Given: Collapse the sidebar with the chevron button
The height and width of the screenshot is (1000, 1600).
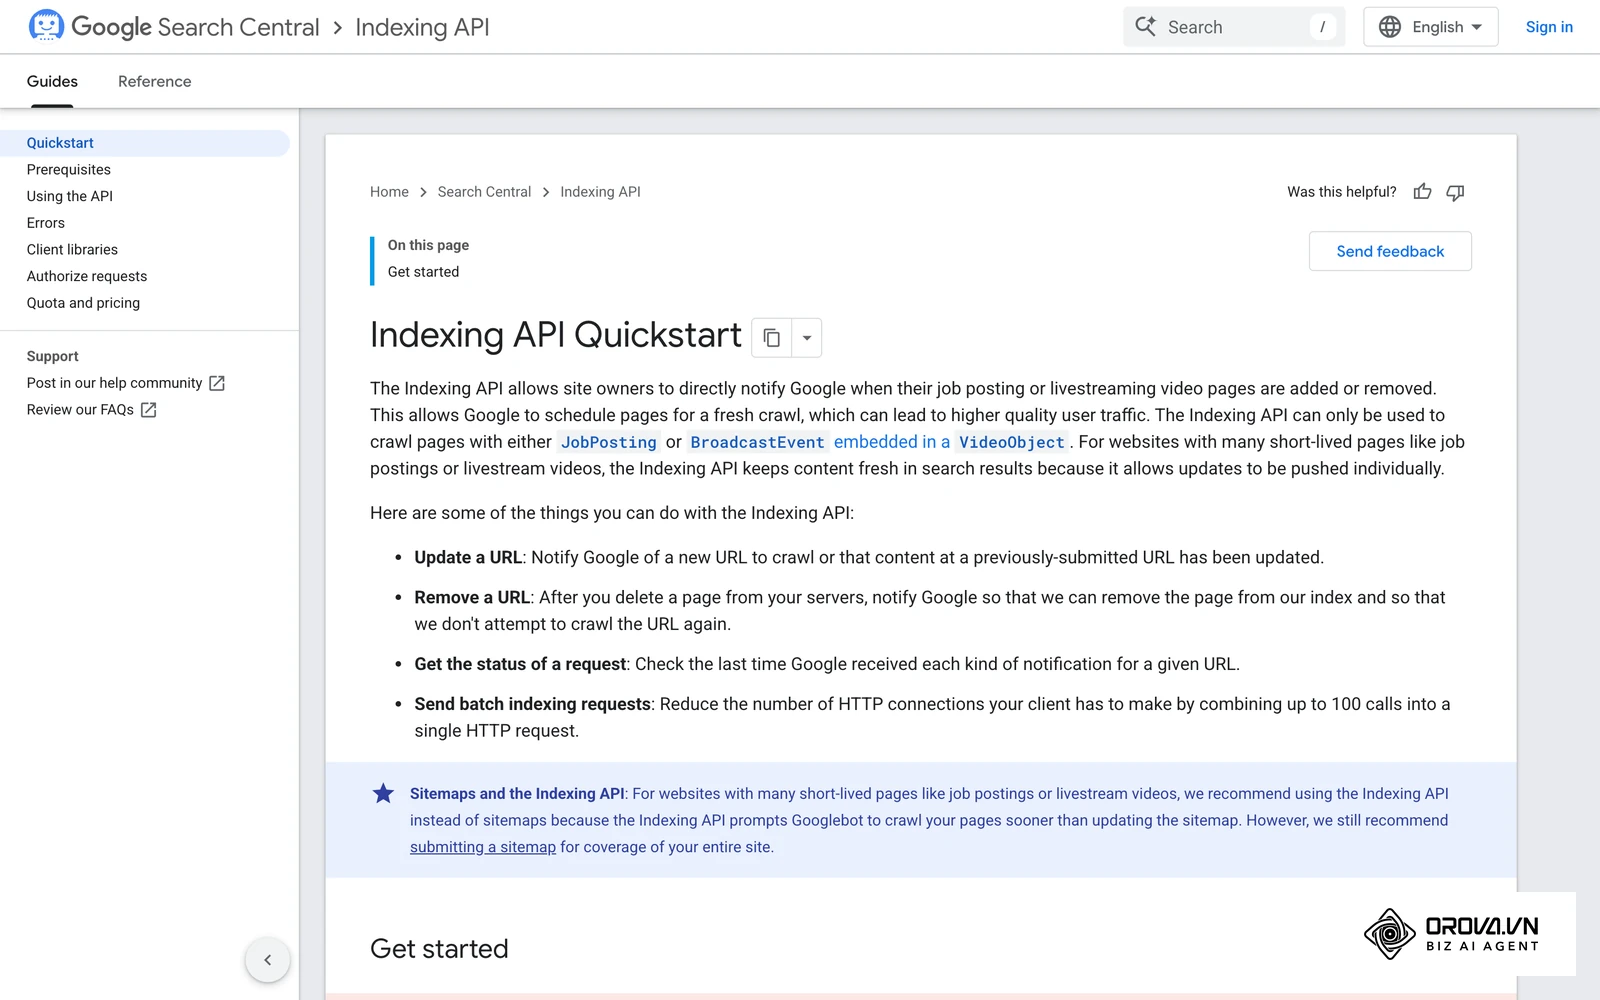Looking at the screenshot, I should click(268, 960).
